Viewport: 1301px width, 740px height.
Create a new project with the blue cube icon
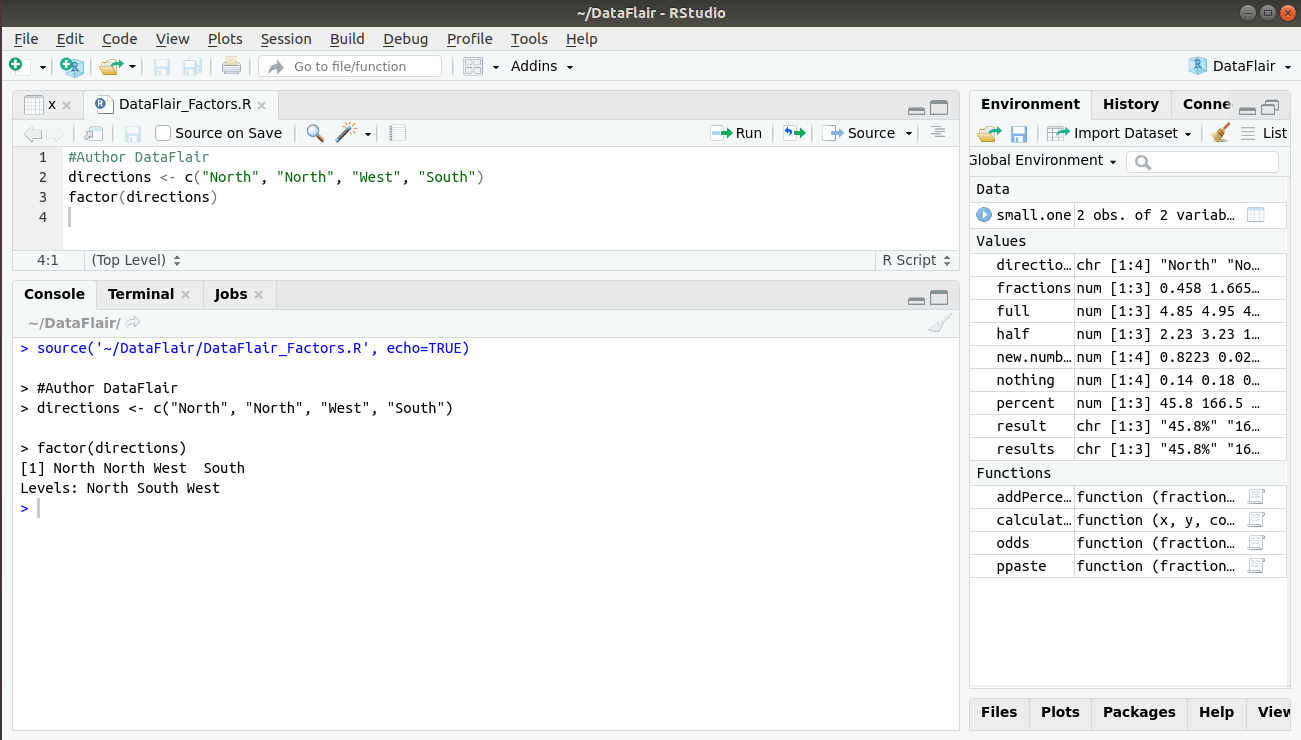(69, 66)
